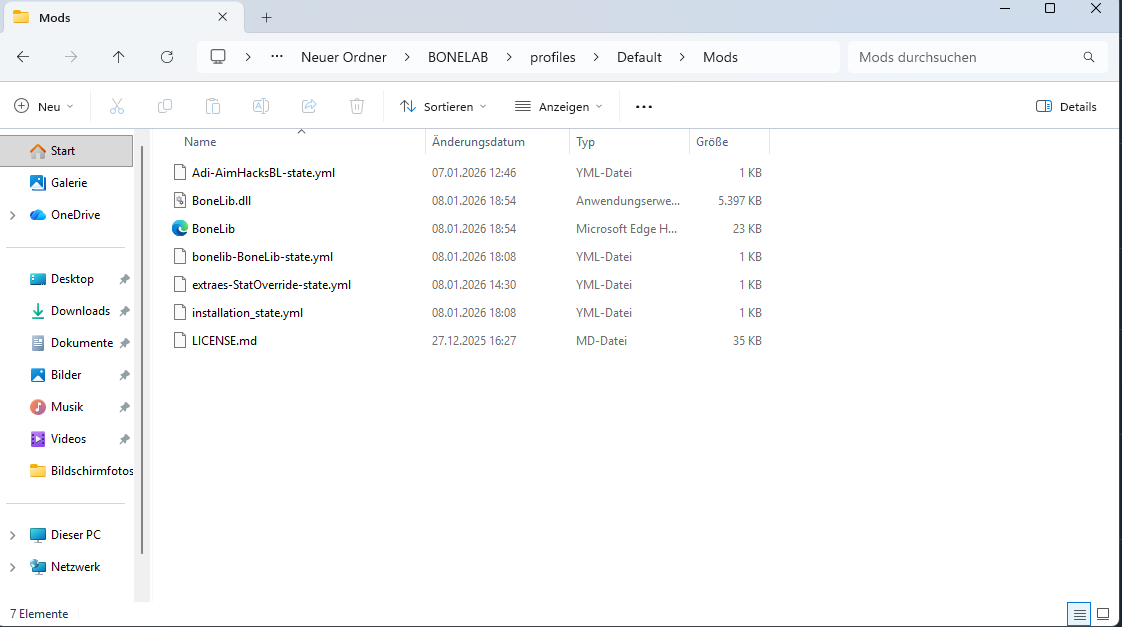Open the Anzeigen view menu
This screenshot has height=627, width=1122.
pos(559,107)
